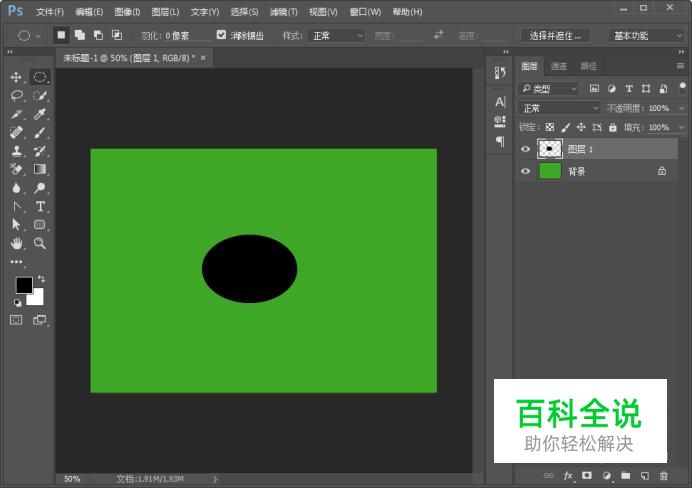The height and width of the screenshot is (488, 692).
Task: Pick the Horizontal Type tool
Action: tap(40, 206)
